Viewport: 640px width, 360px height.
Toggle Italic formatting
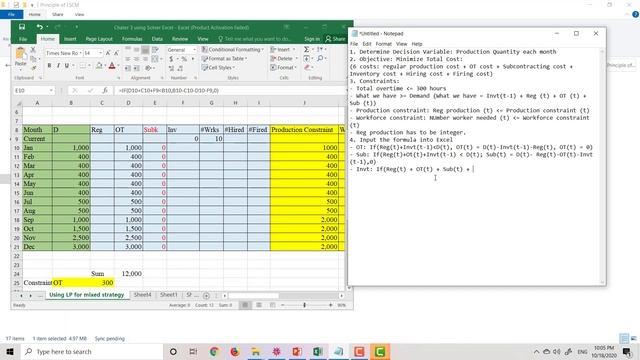coord(58,66)
